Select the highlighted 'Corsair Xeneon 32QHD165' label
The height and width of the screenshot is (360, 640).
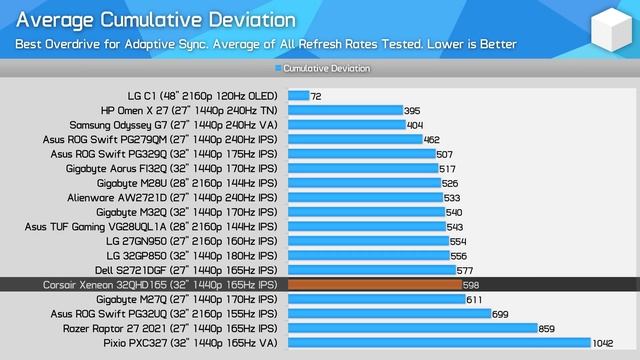coord(160,285)
